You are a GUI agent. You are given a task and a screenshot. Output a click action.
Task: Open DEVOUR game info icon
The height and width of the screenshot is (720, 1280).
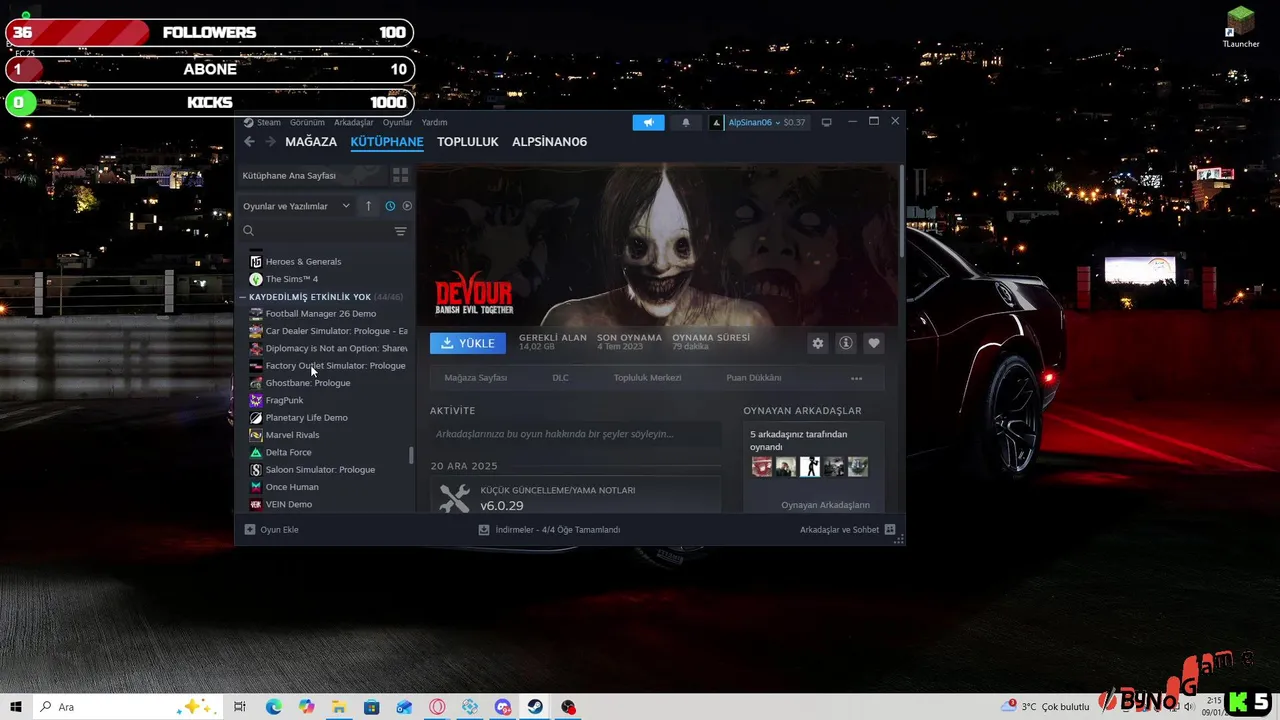point(846,343)
